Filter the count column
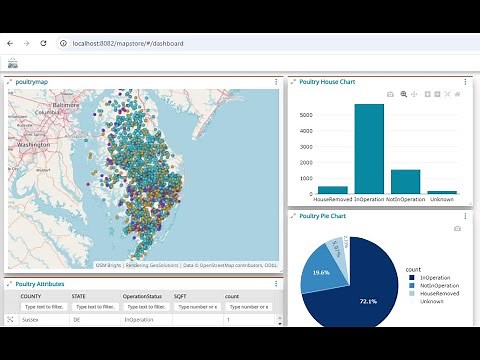The image size is (480, 360). pyautogui.click(x=249, y=307)
